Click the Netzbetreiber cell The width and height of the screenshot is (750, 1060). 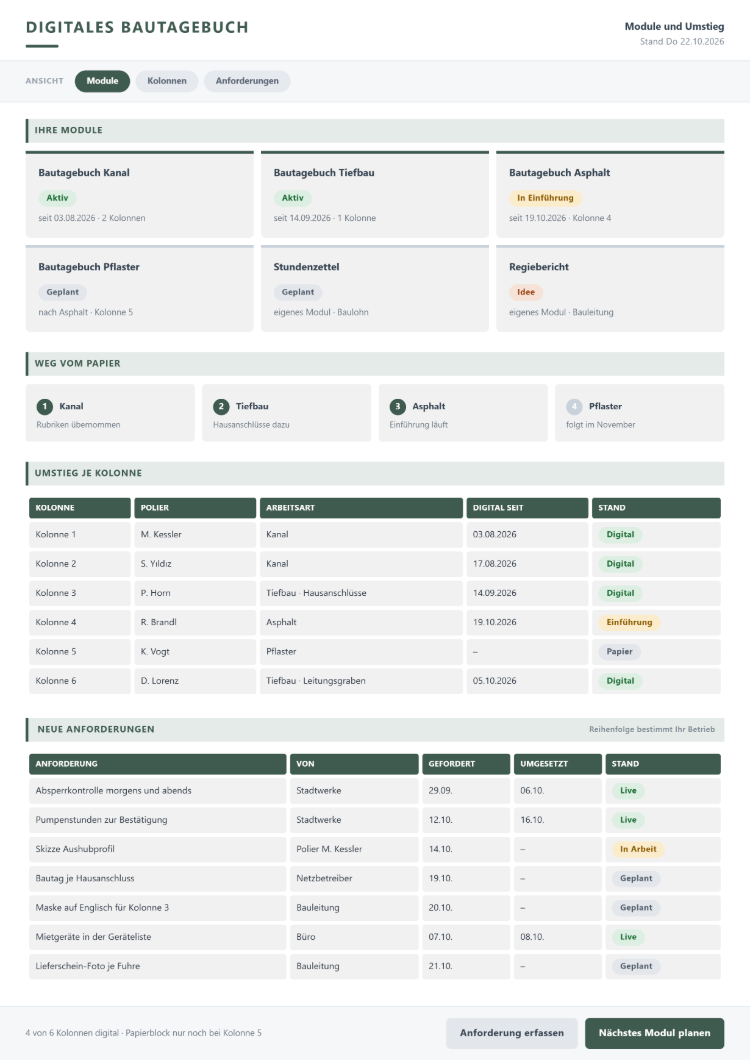pyautogui.click(x=354, y=879)
